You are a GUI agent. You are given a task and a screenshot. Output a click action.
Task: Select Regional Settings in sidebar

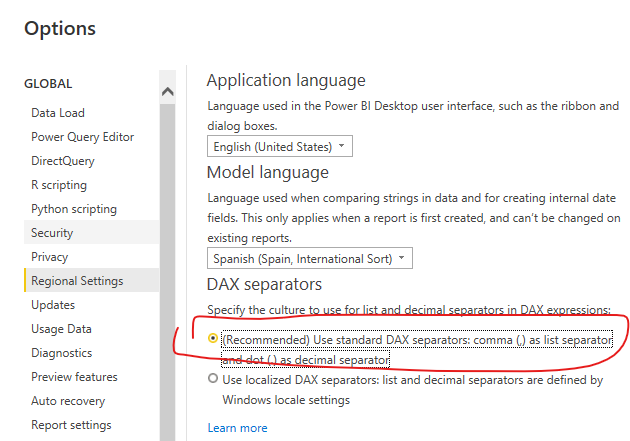92,280
